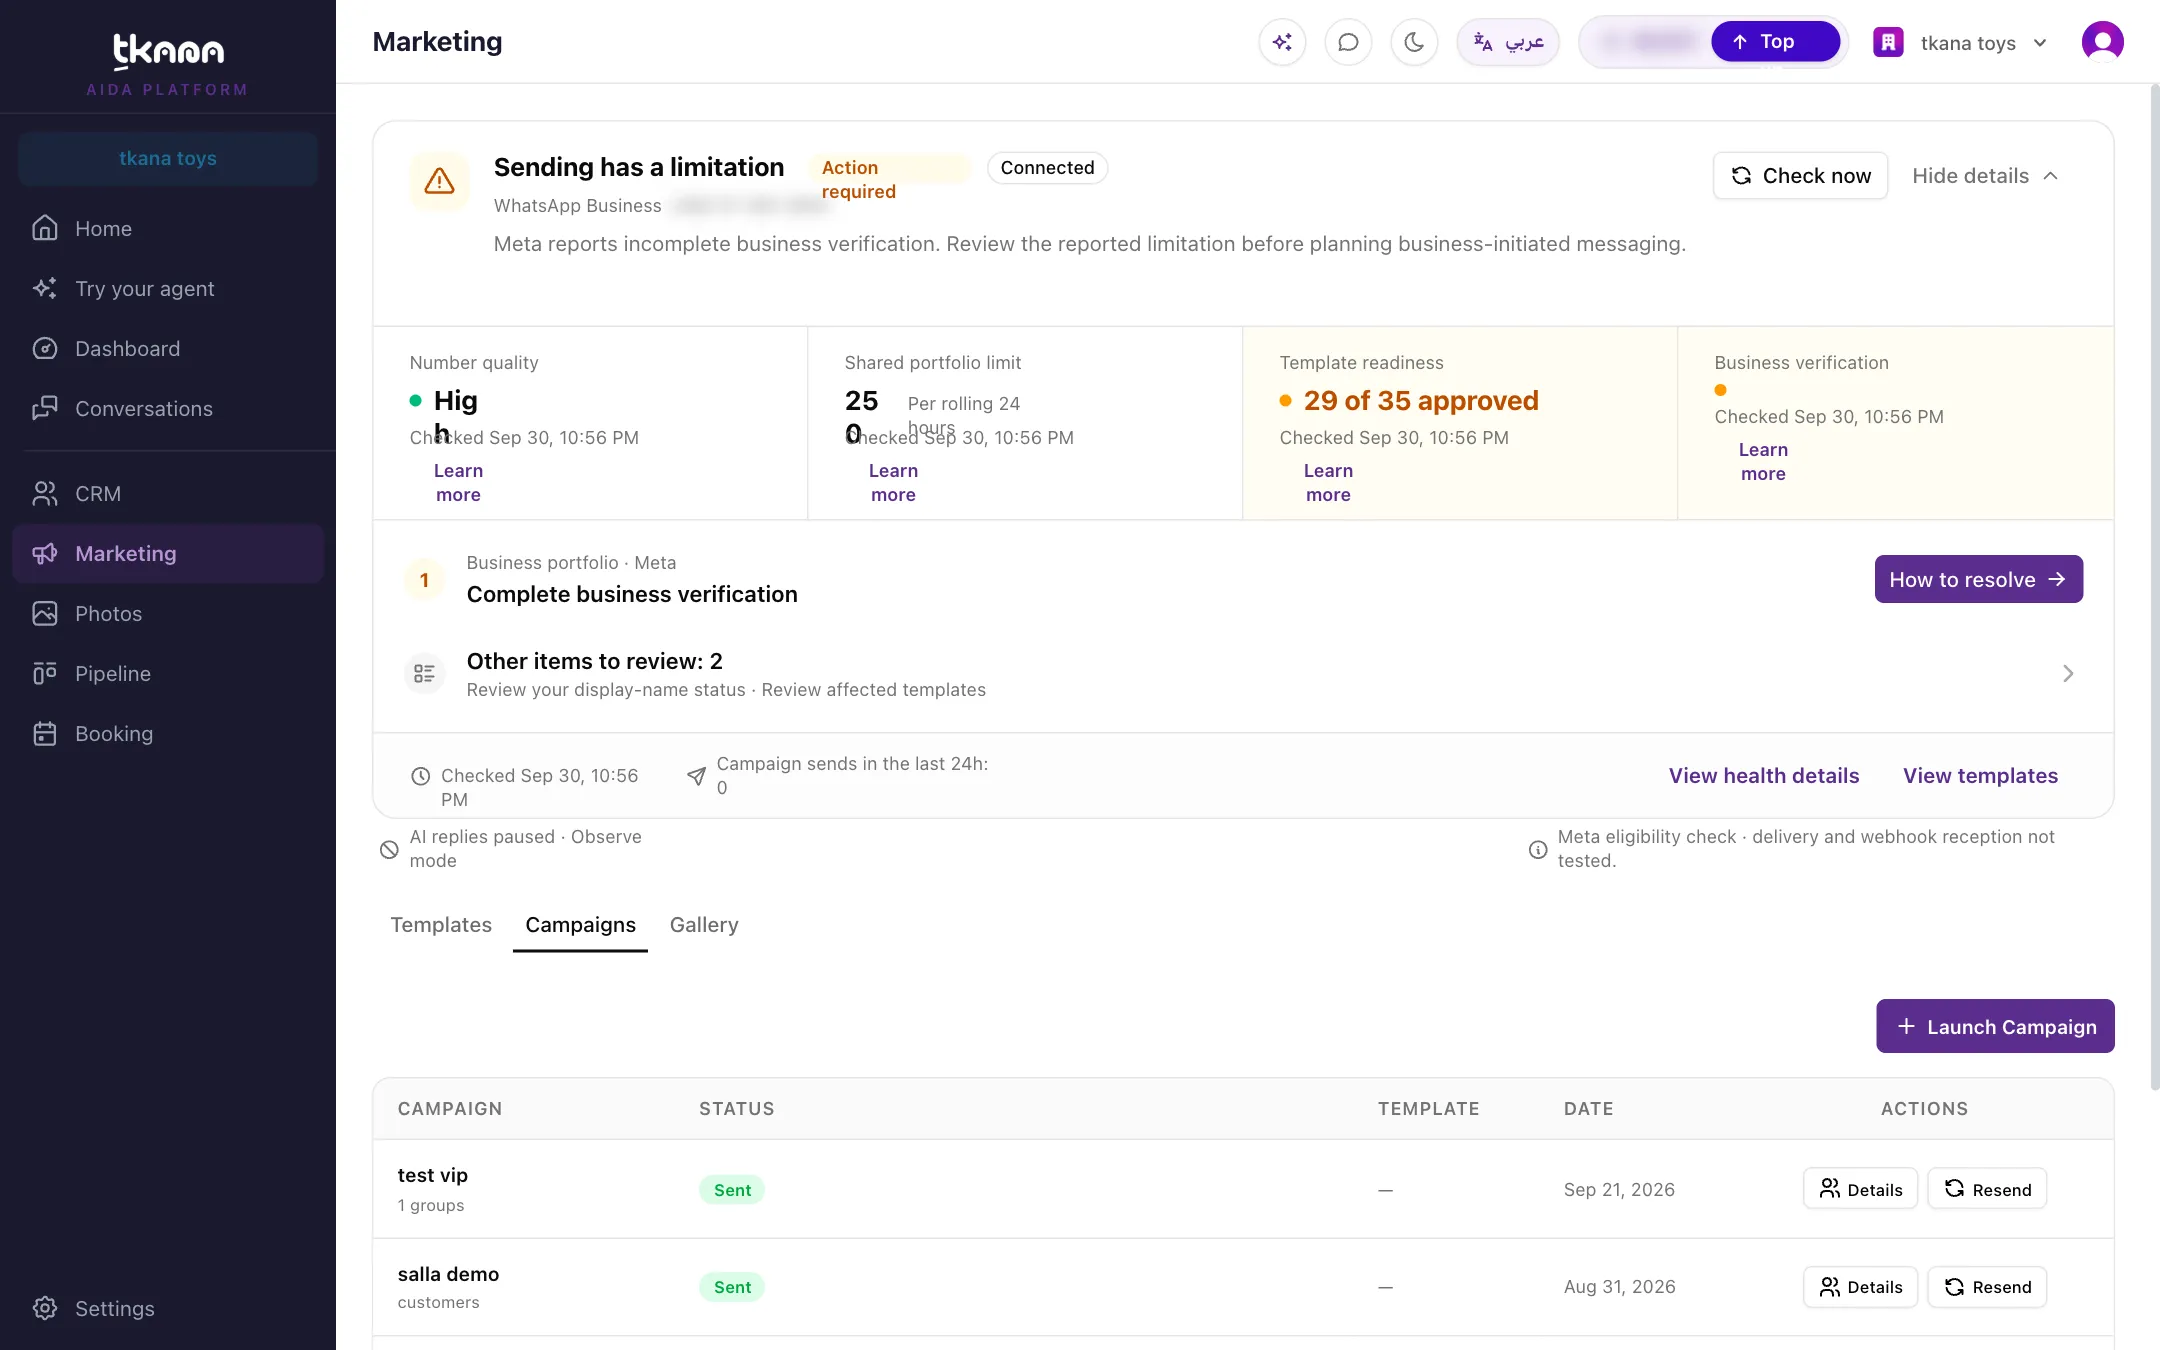Click Complete business verification item
Screen dimensions: 2160x1350
pyautogui.click(x=632, y=595)
